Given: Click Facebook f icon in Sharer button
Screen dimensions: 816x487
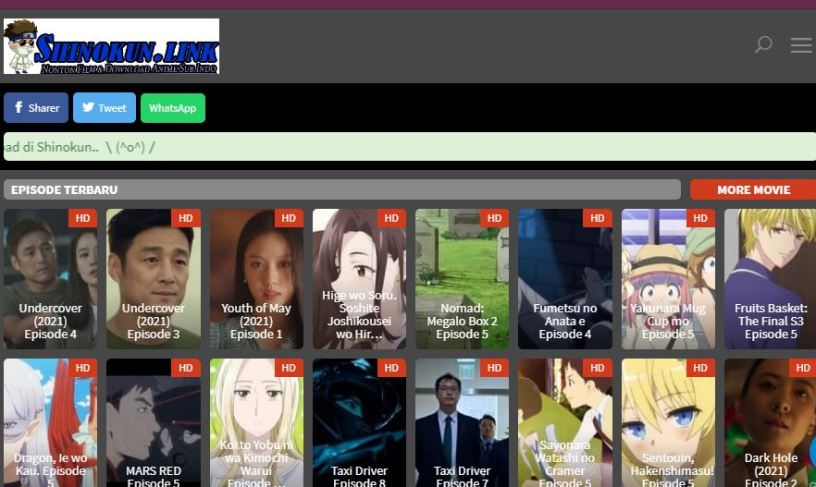Looking at the screenshot, I should click(19, 107).
